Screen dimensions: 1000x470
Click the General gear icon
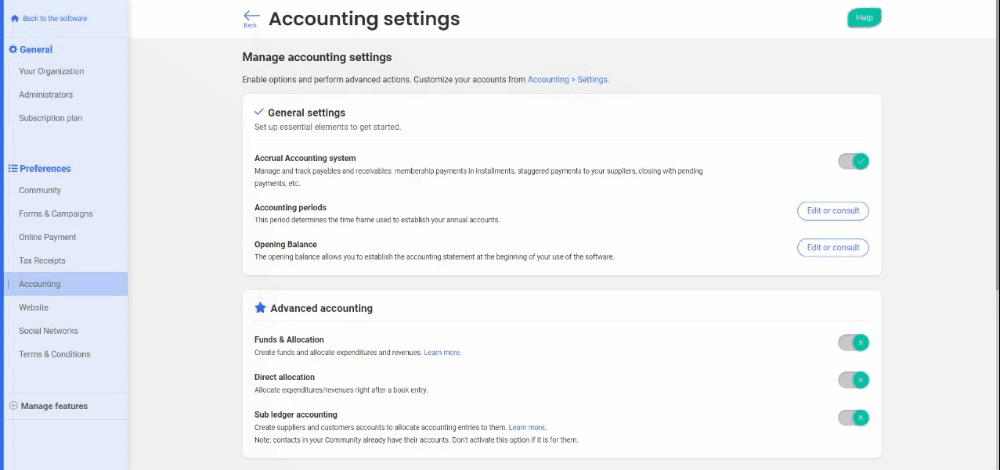[x=13, y=50]
